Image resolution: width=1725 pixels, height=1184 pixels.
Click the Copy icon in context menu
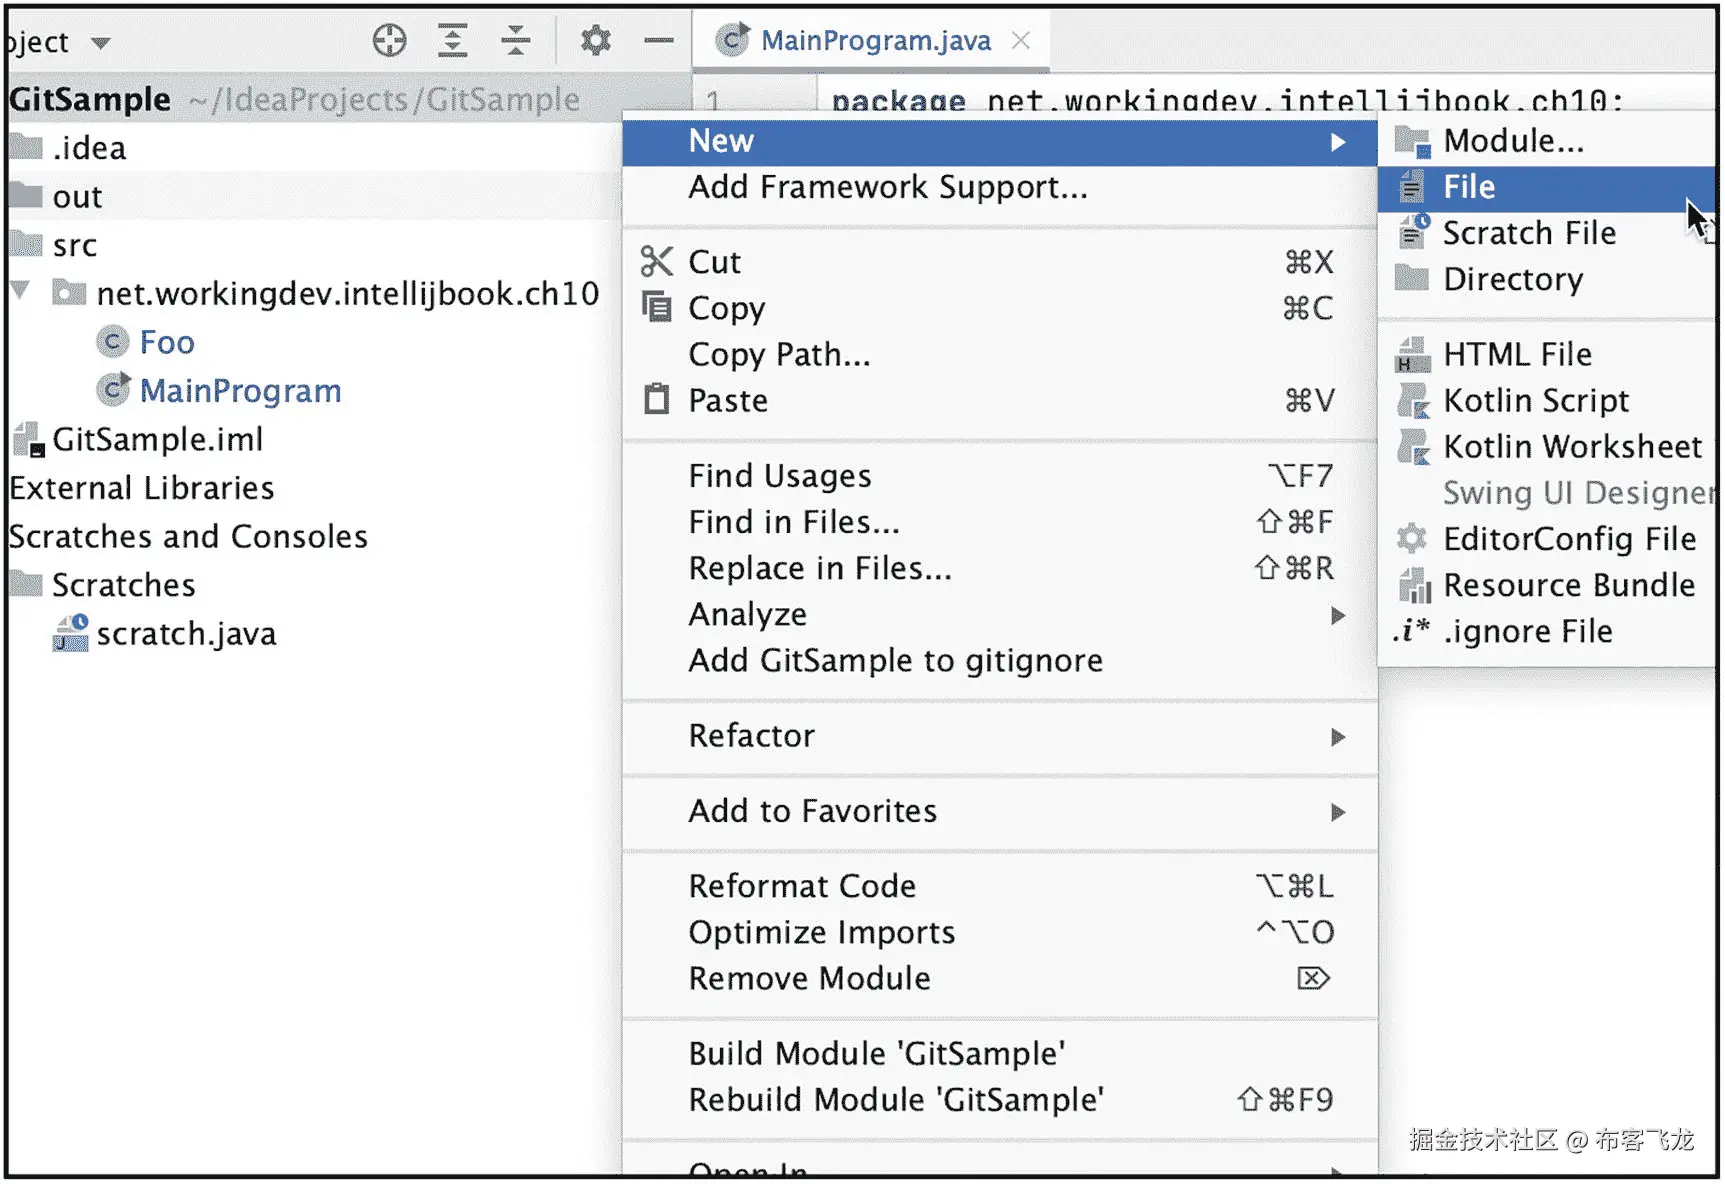point(656,307)
